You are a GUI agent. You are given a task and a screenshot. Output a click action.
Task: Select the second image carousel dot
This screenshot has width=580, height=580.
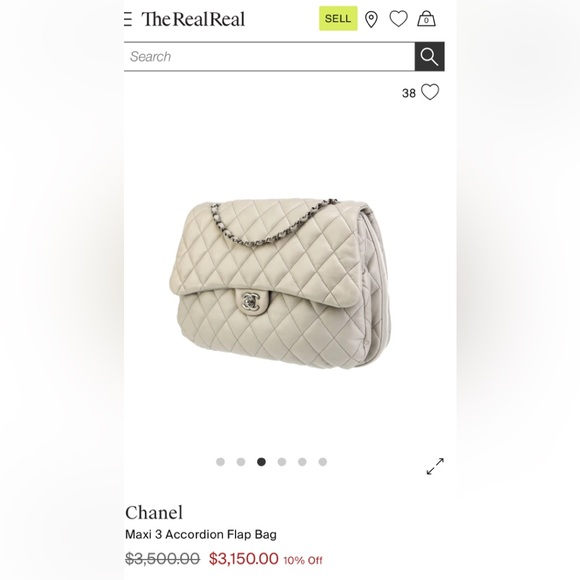tap(241, 462)
